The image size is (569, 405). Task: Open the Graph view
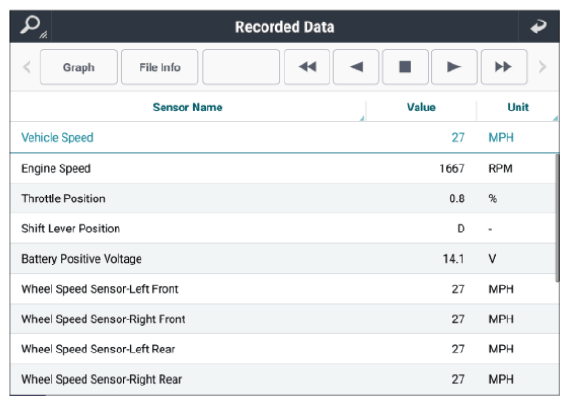click(79, 67)
